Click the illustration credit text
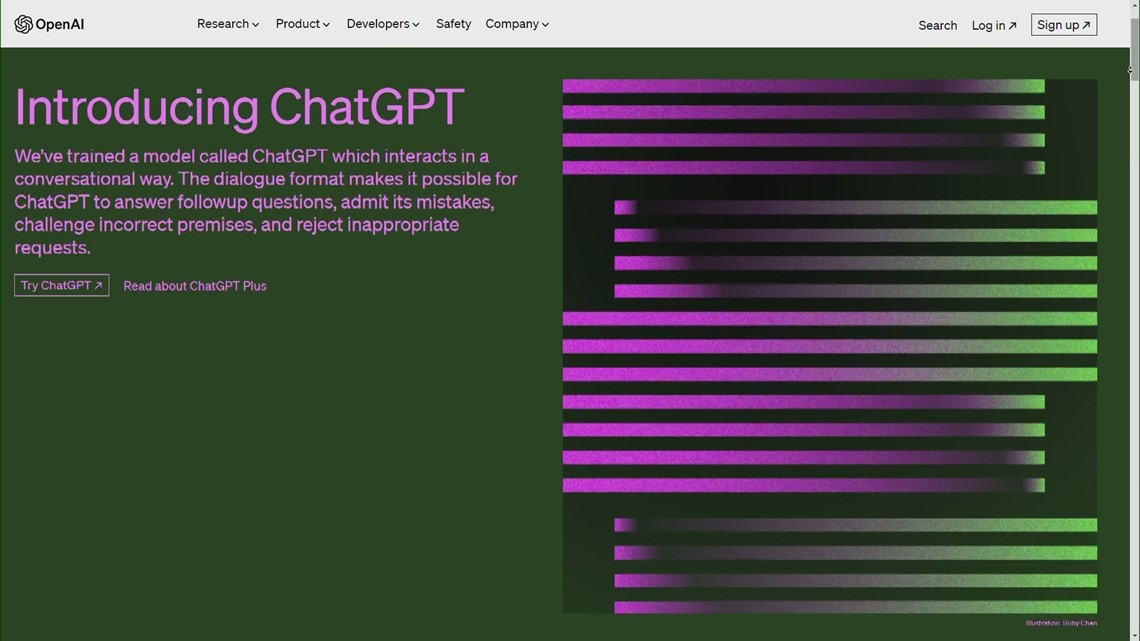 click(x=1061, y=623)
